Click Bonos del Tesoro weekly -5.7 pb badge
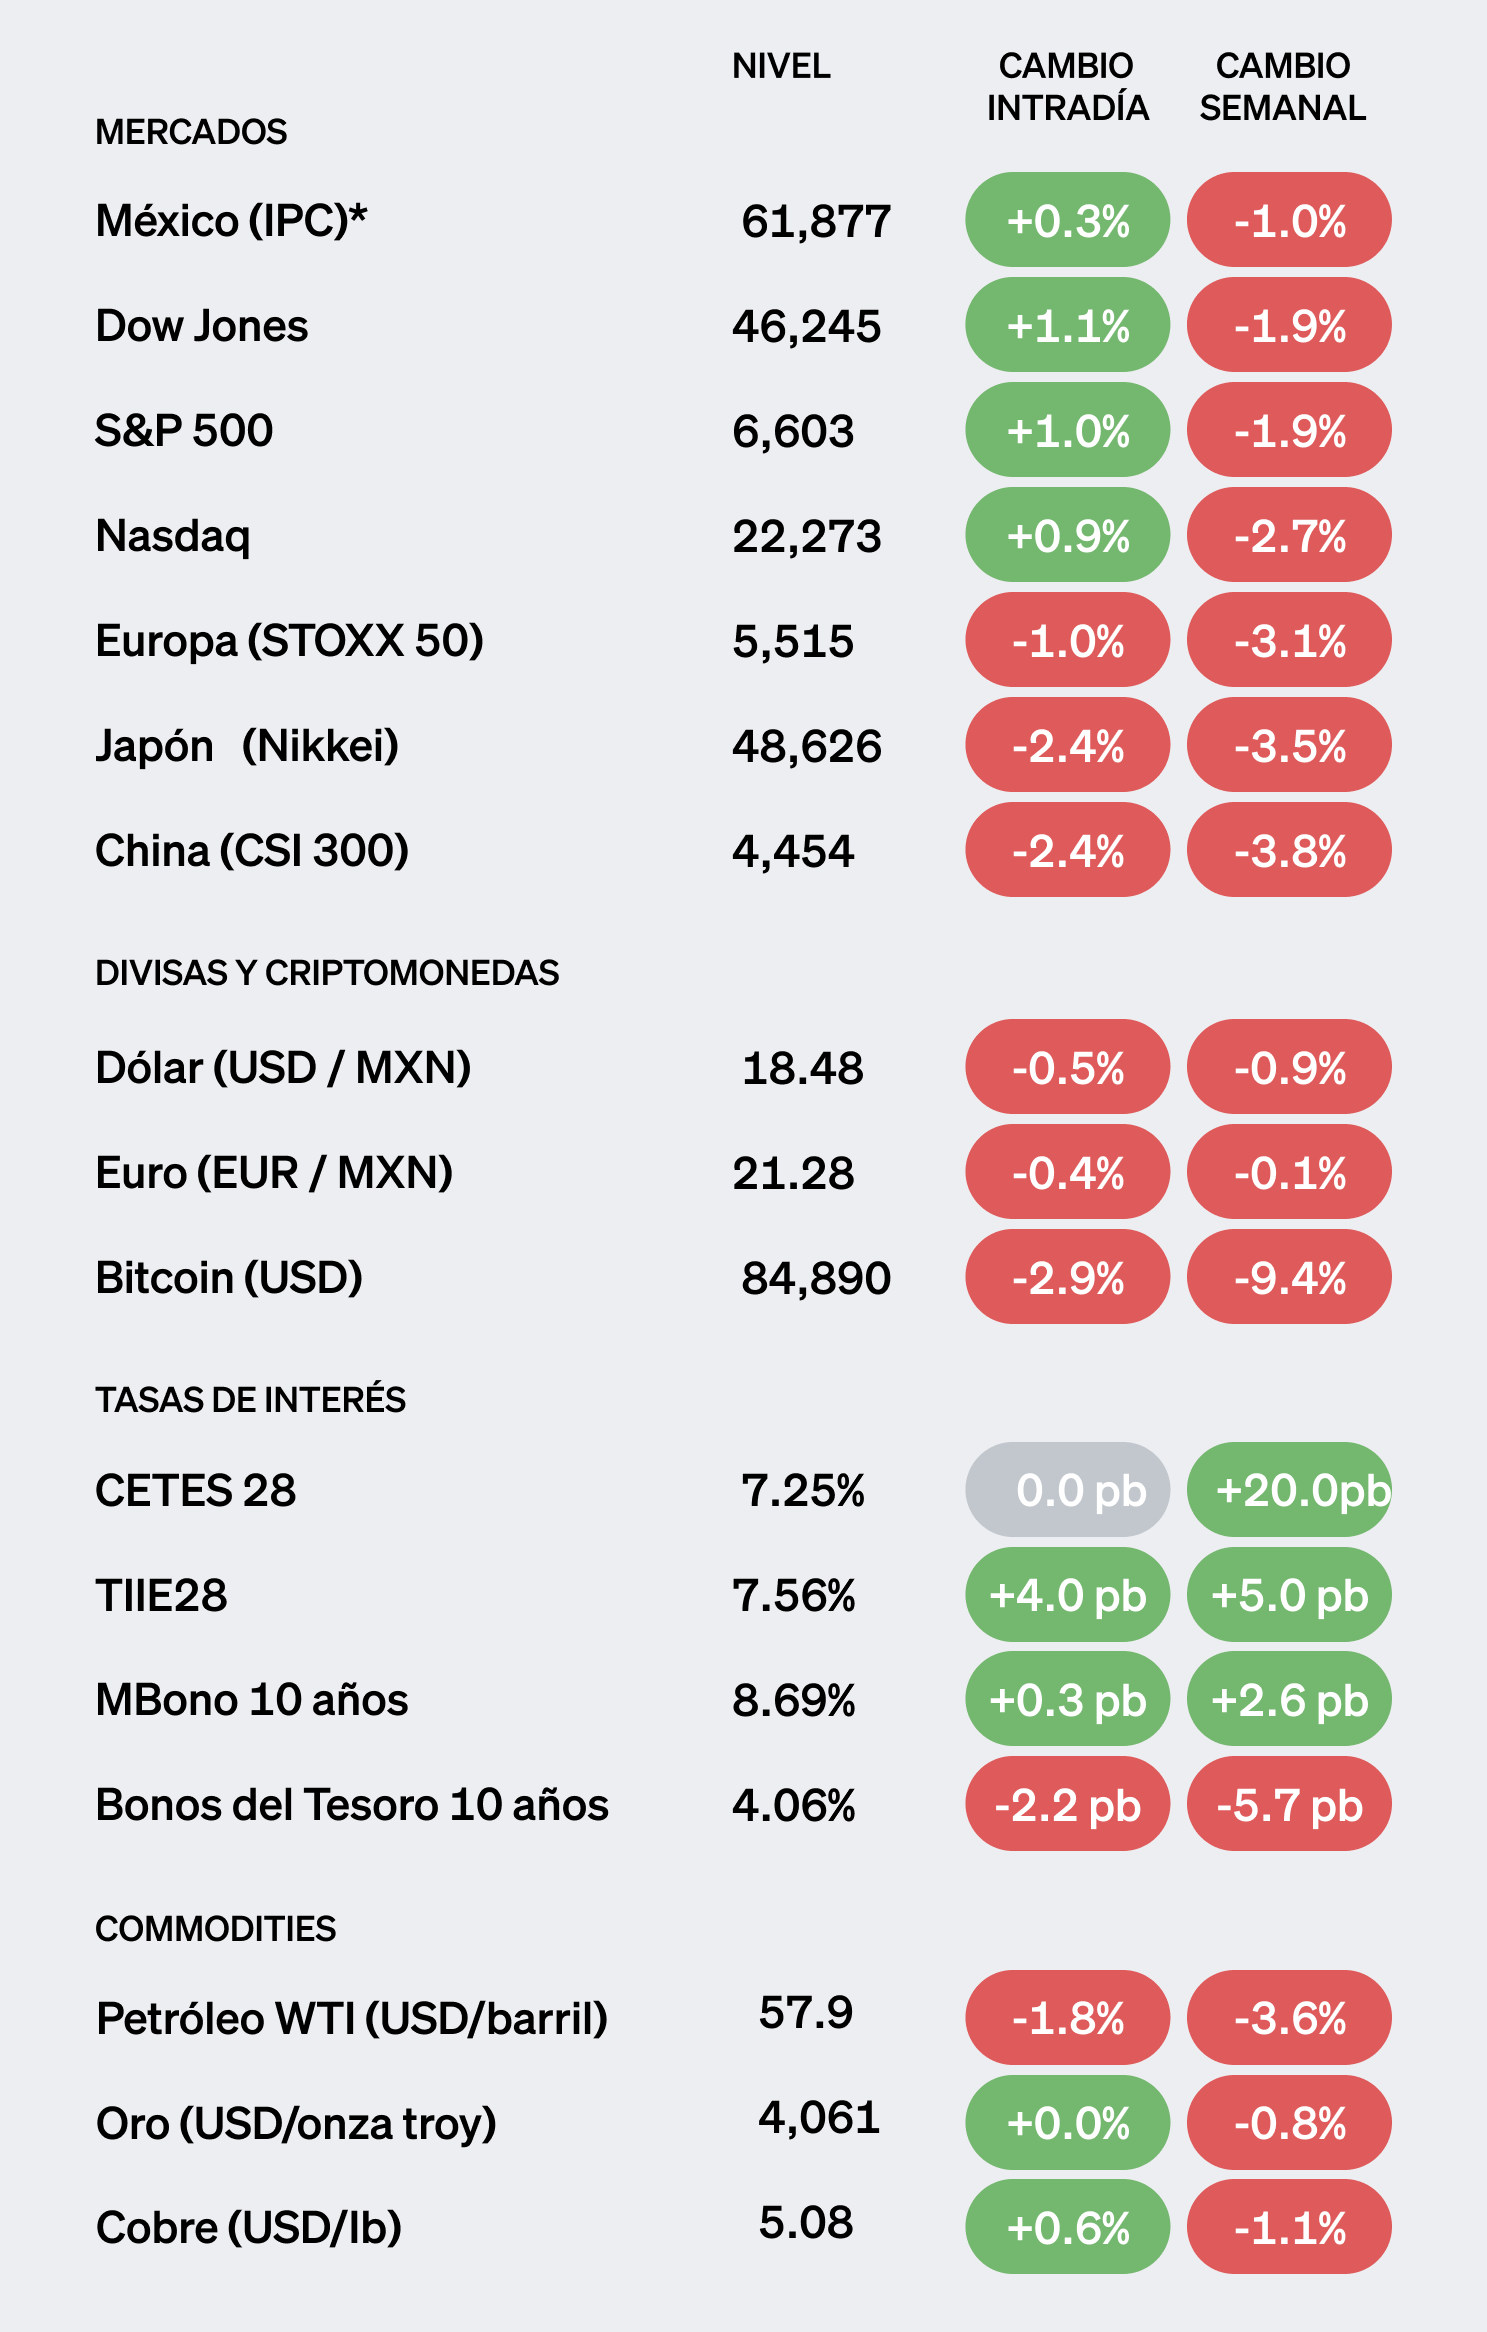Image resolution: width=1487 pixels, height=2332 pixels. tap(1289, 1805)
